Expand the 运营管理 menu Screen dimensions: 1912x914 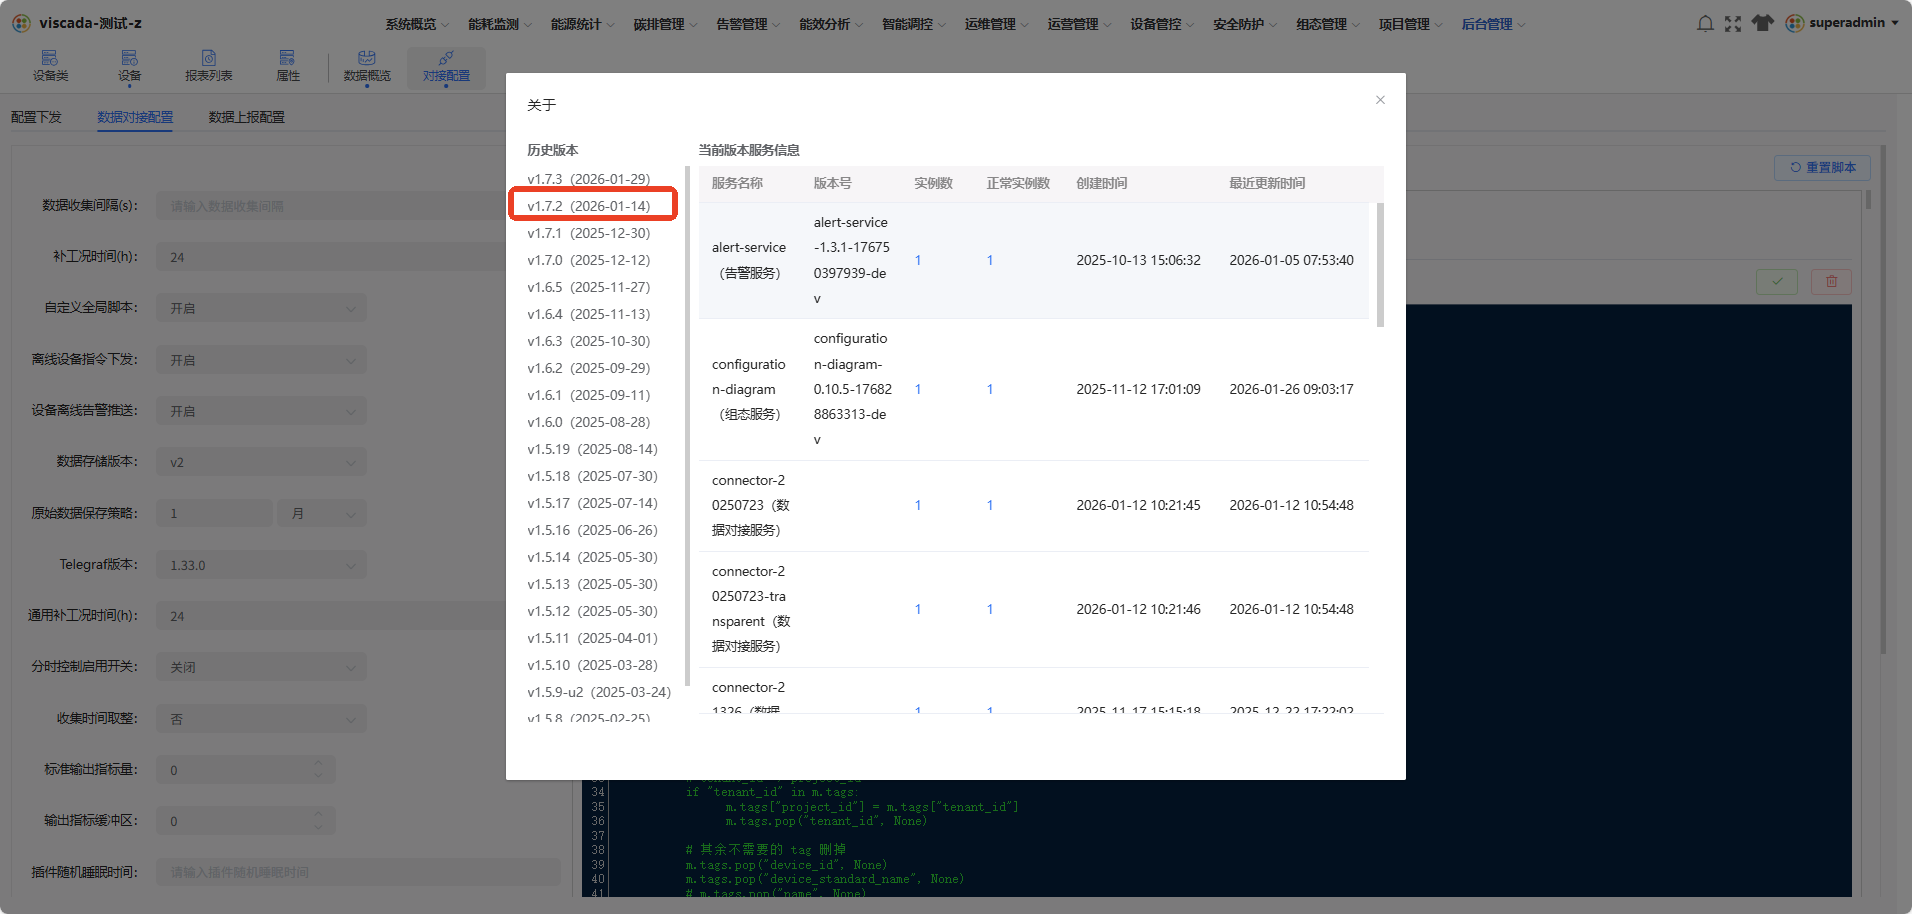(1080, 24)
